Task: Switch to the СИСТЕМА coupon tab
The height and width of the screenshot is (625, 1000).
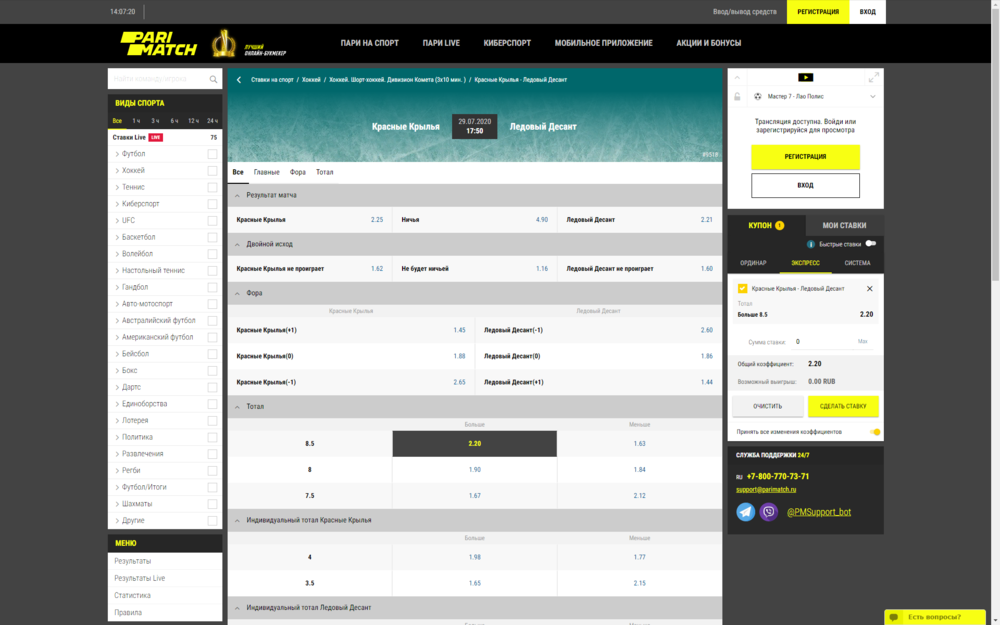Action: click(x=857, y=263)
